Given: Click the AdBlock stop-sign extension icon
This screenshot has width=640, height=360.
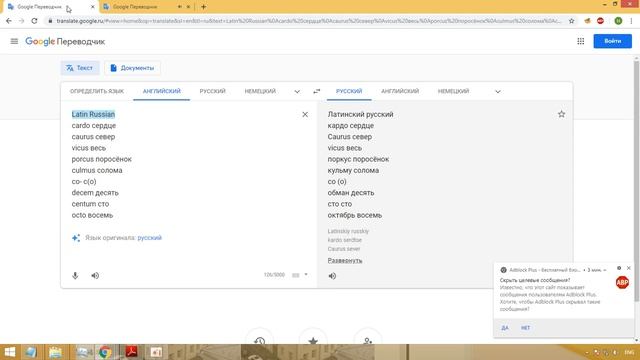Looking at the screenshot, I should coord(600,21).
